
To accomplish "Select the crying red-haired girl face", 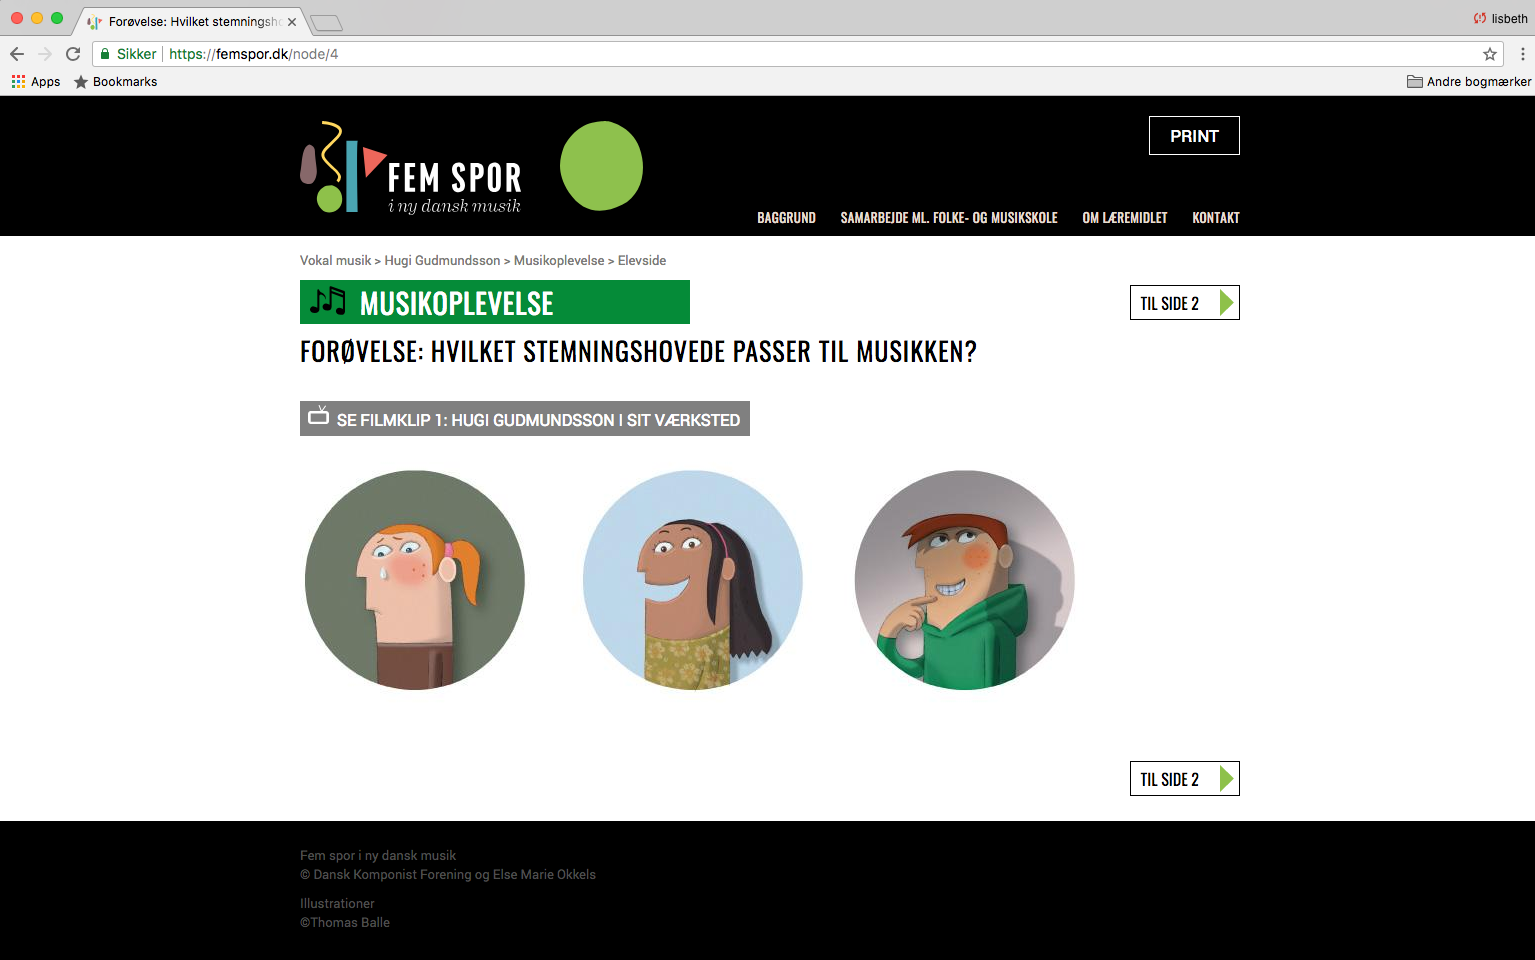I will pos(415,580).
